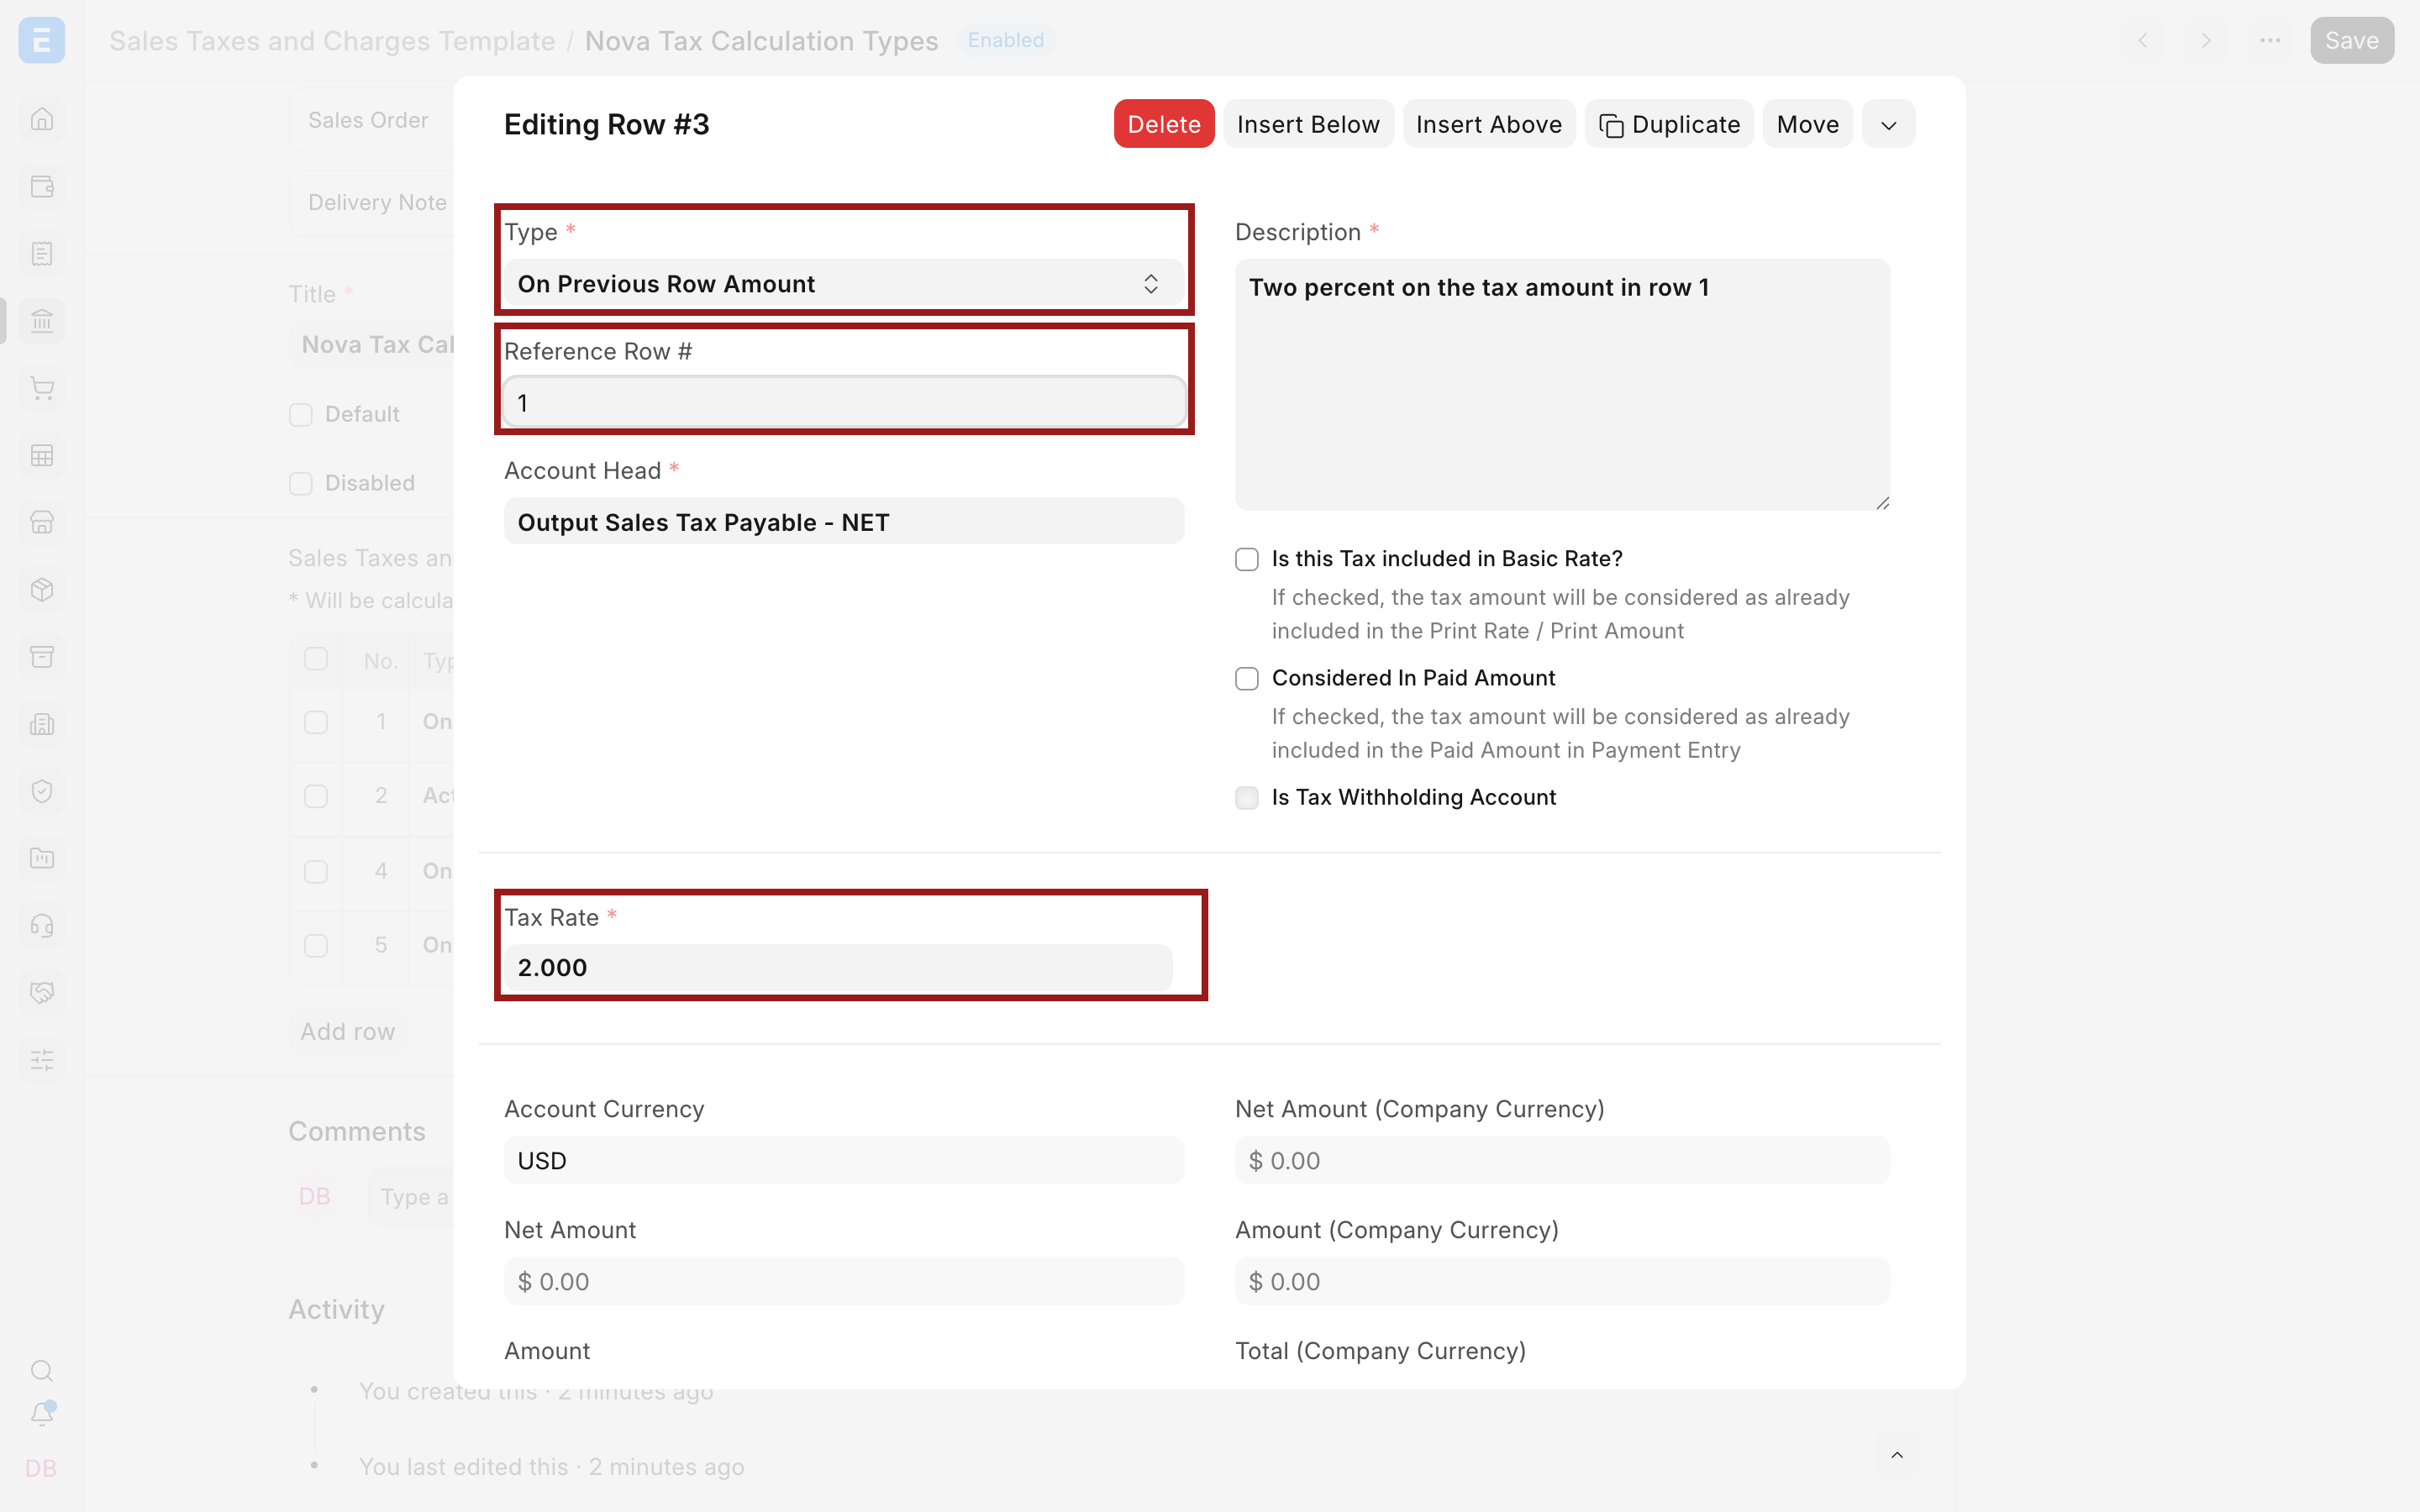Open the headset support icon in sidebar

[42, 926]
